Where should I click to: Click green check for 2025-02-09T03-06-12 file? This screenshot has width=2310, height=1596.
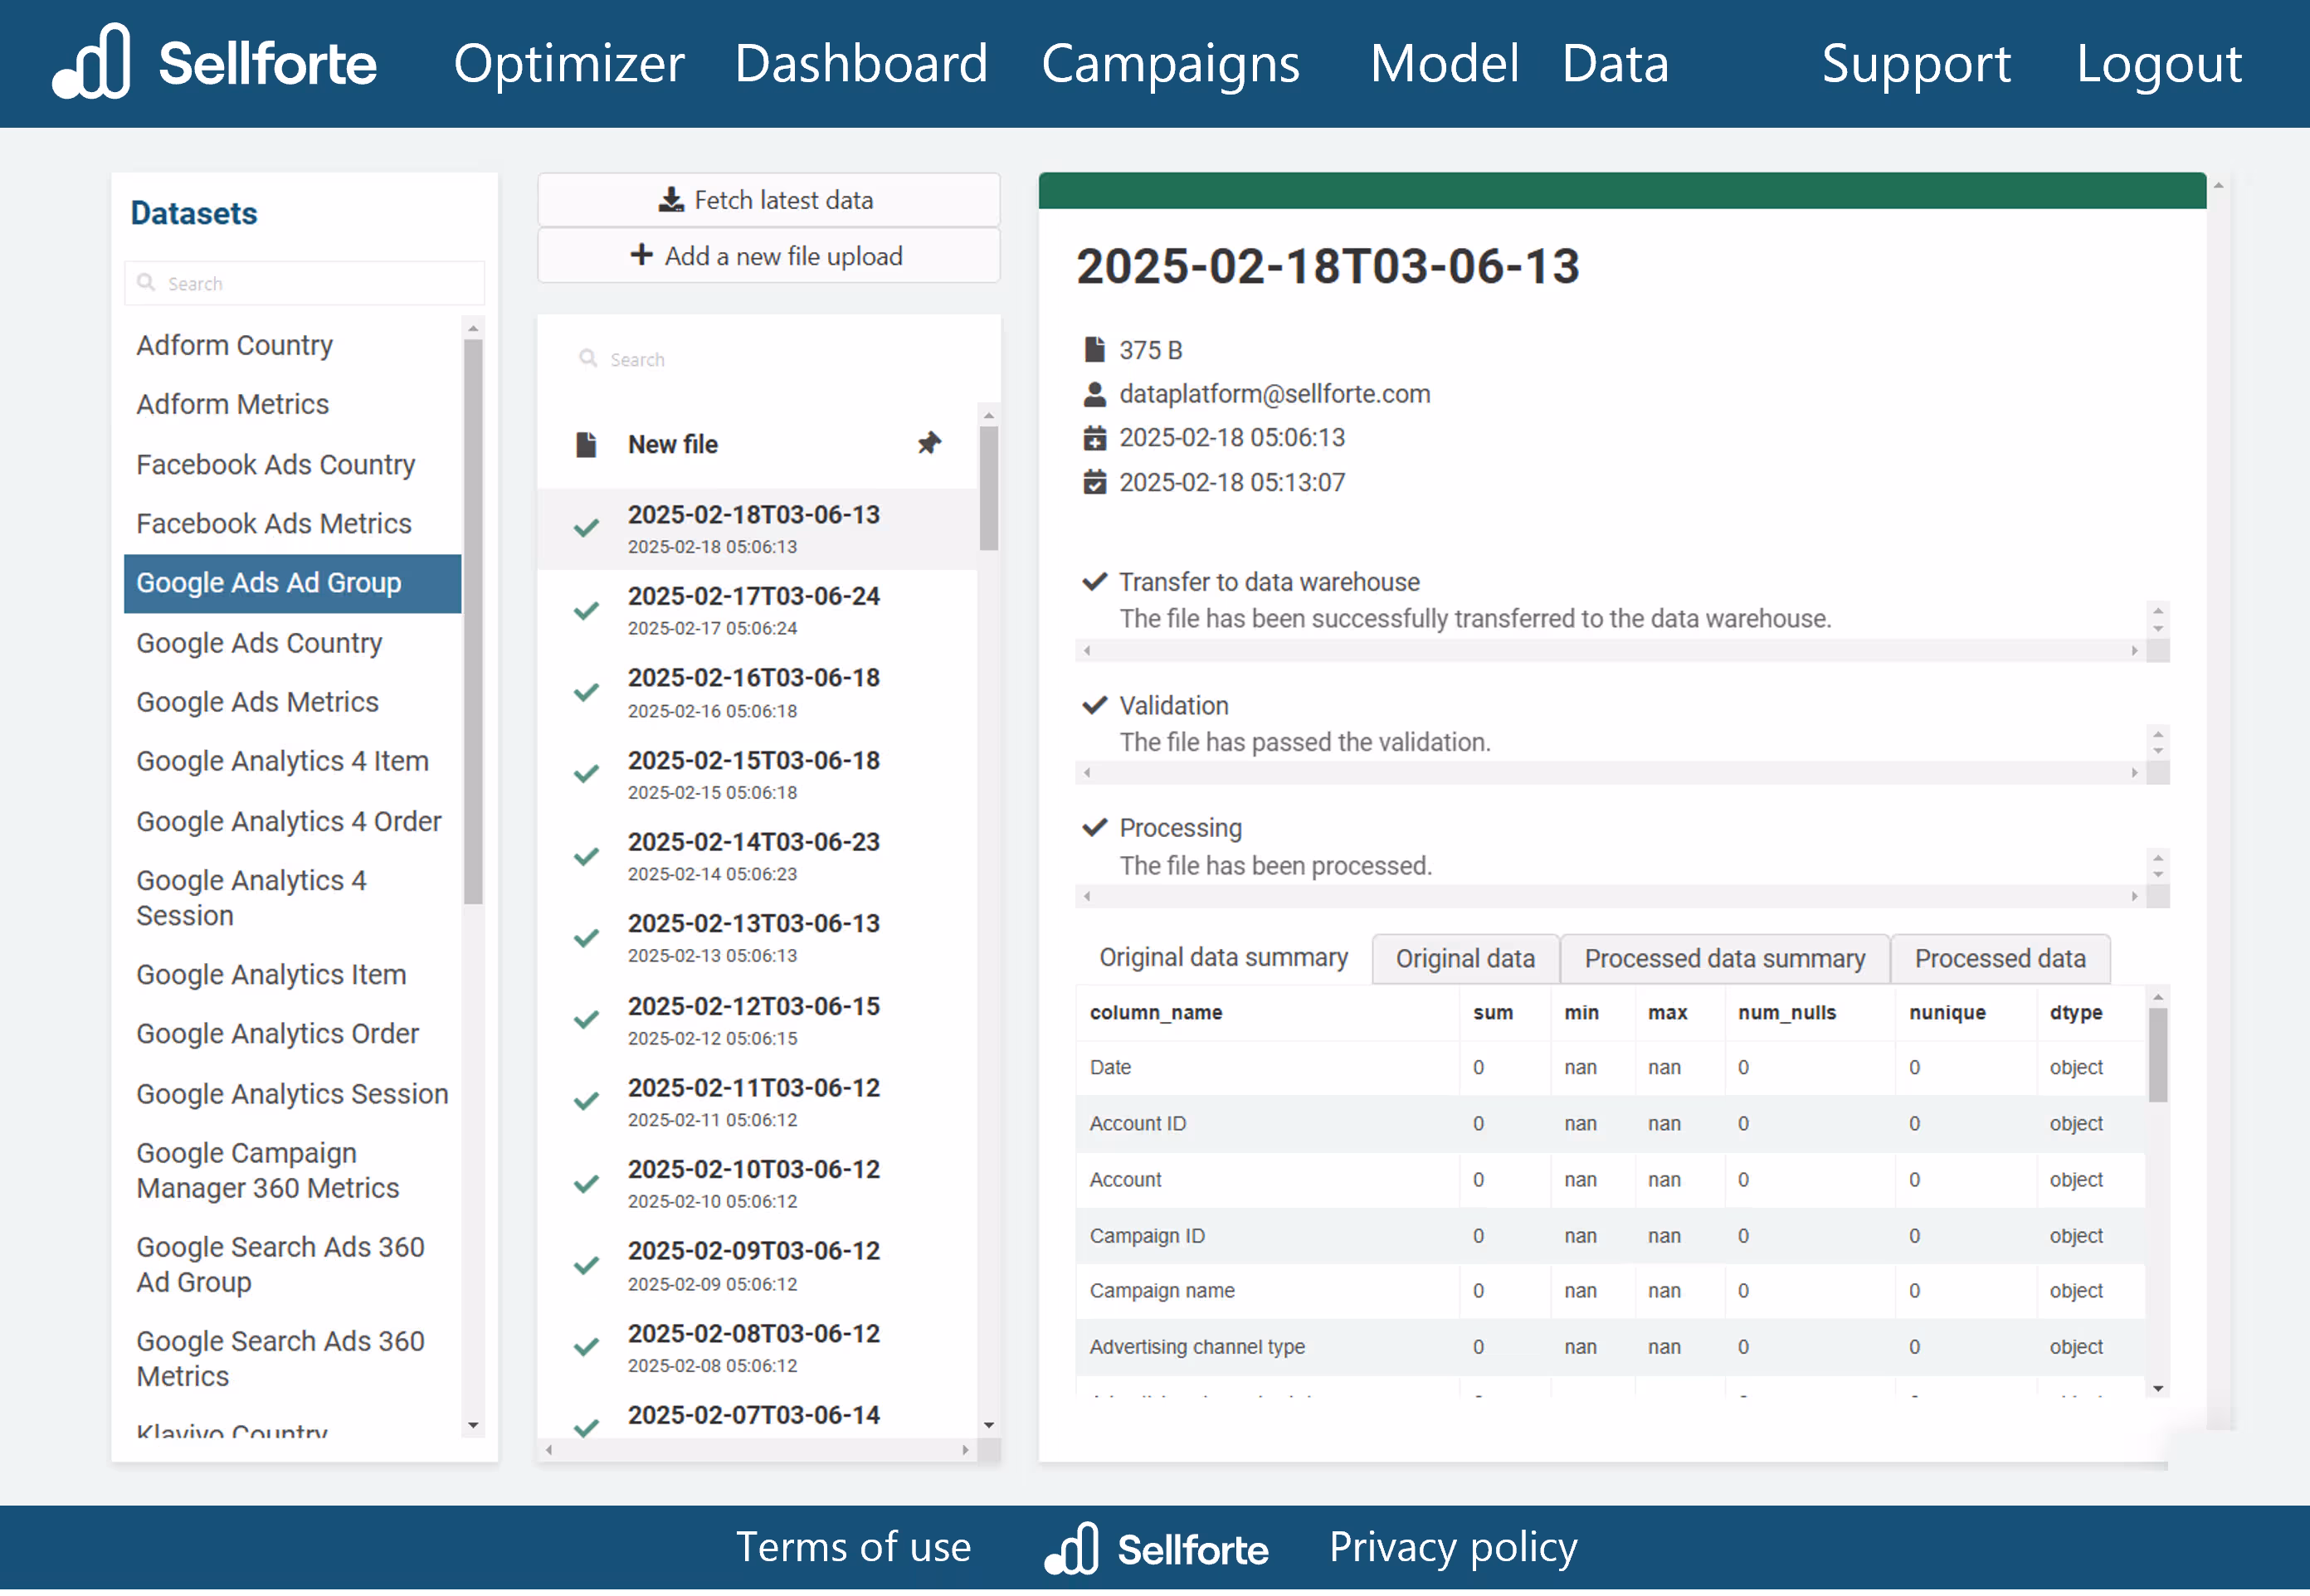click(587, 1266)
